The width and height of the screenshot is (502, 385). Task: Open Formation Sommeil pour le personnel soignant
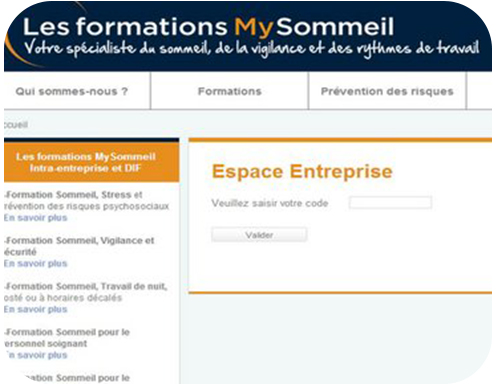67,338
